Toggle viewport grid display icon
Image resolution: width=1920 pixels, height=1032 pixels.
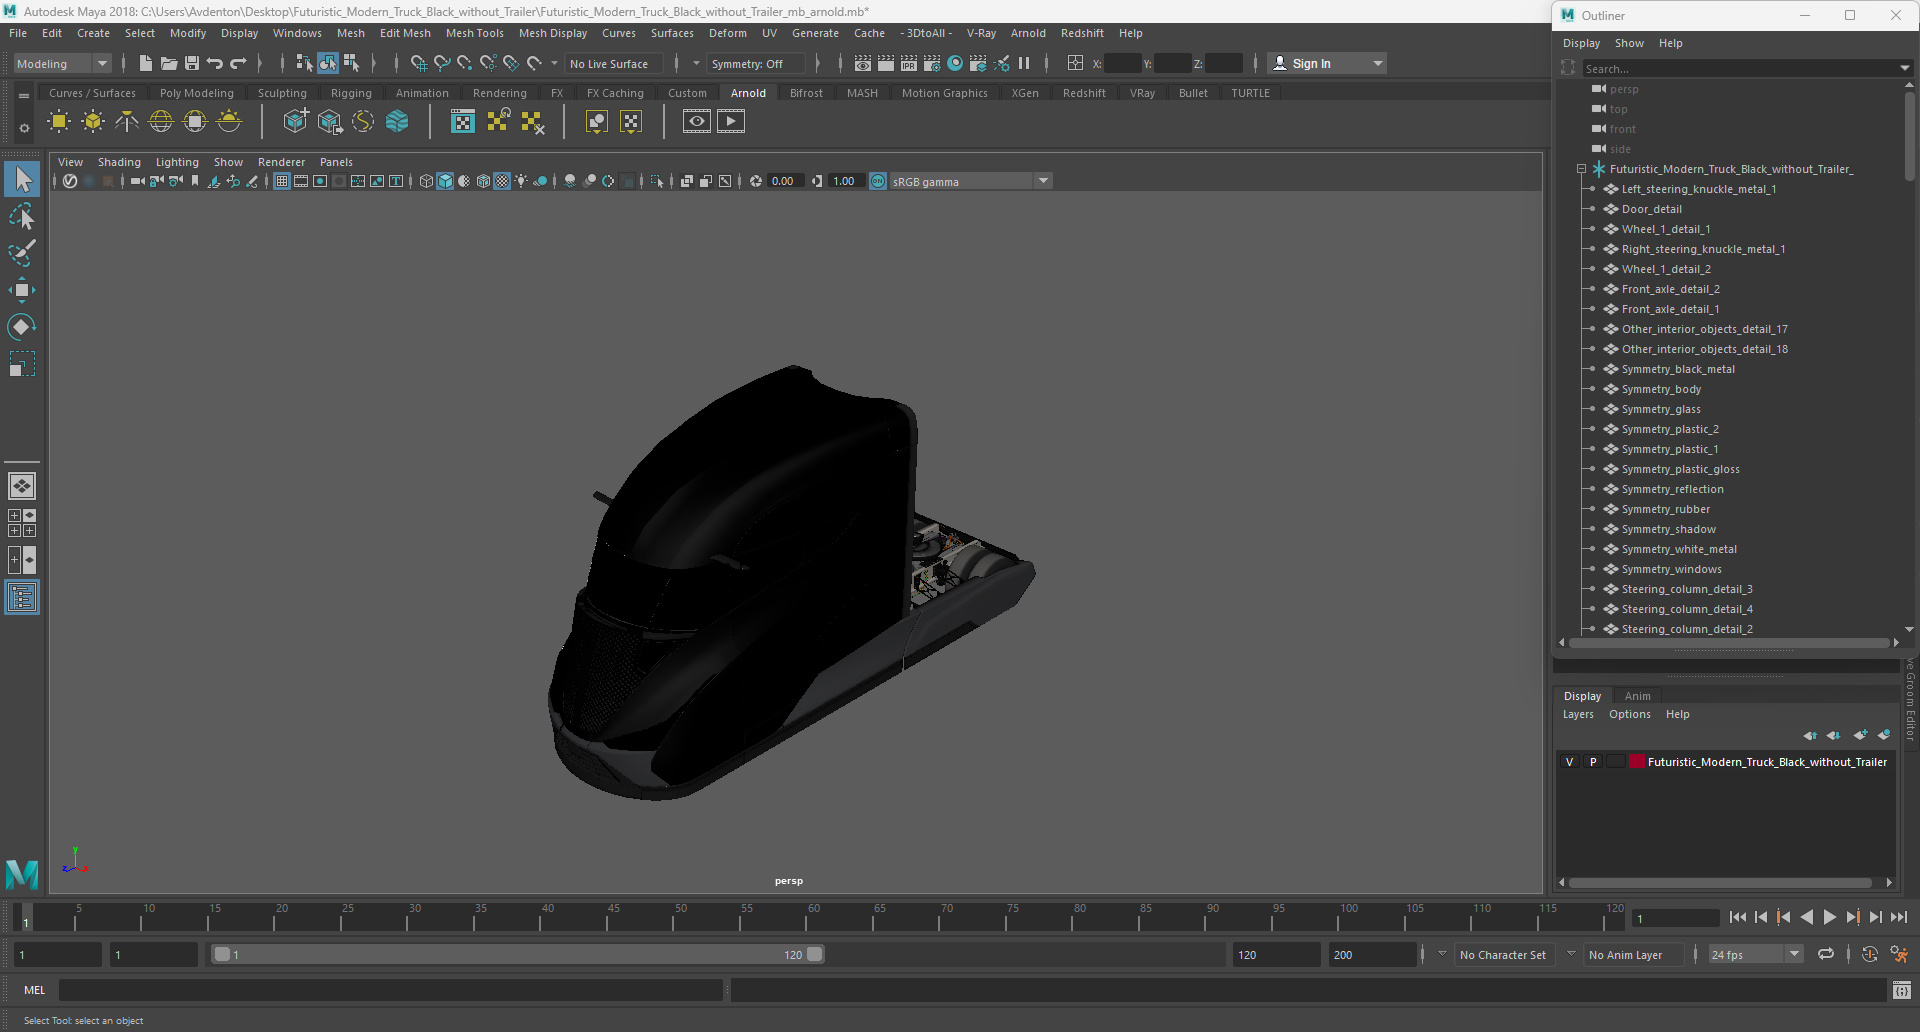[x=282, y=181]
